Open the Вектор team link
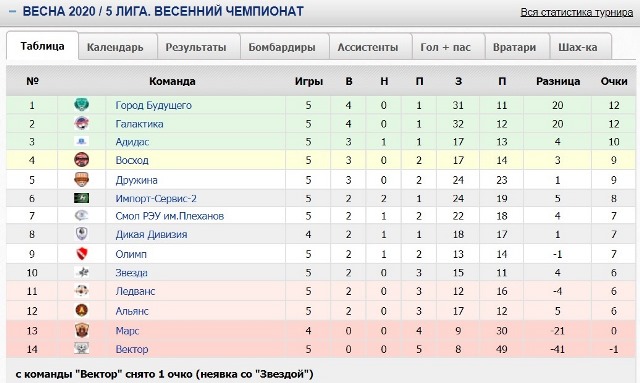This screenshot has width=640, height=383. (132, 349)
